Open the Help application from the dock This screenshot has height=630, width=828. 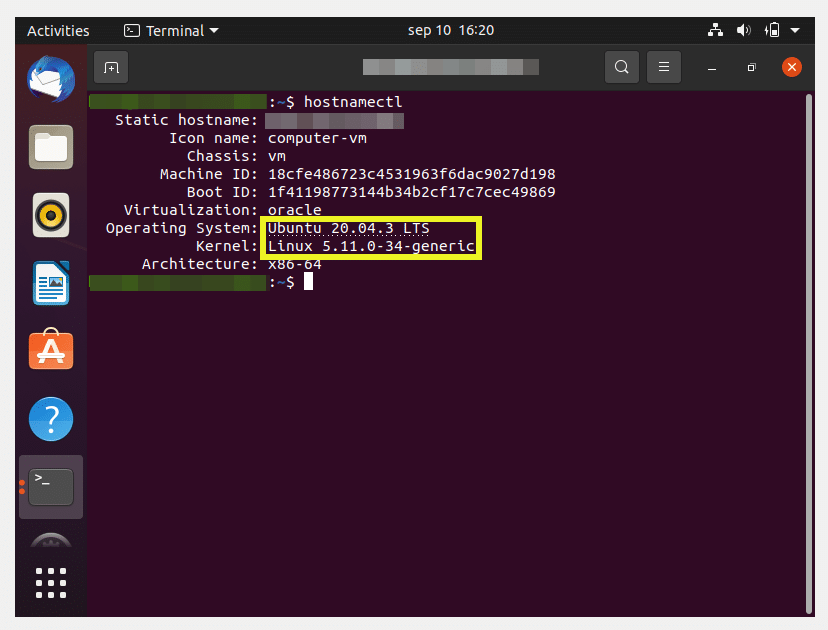tap(50, 419)
